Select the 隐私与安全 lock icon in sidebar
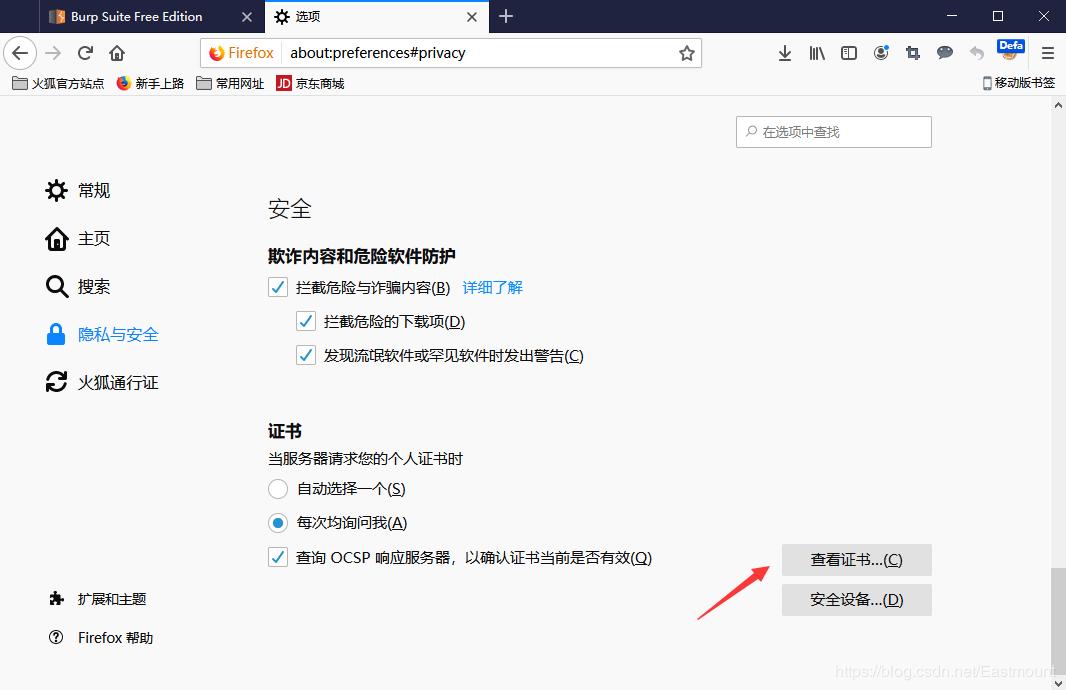The height and width of the screenshot is (690, 1066). tap(55, 334)
